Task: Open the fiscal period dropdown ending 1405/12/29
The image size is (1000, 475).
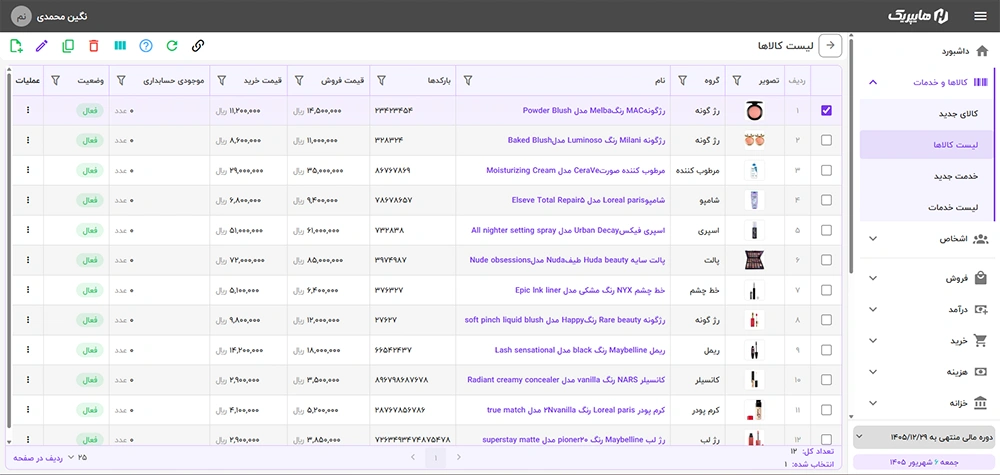Action: pyautogui.click(x=923, y=437)
